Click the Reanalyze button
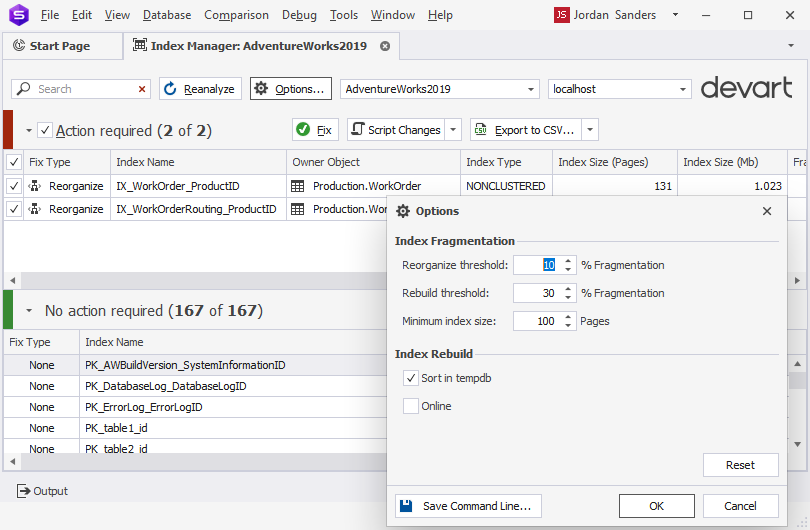Viewport: 810px width, 530px height. point(200,89)
